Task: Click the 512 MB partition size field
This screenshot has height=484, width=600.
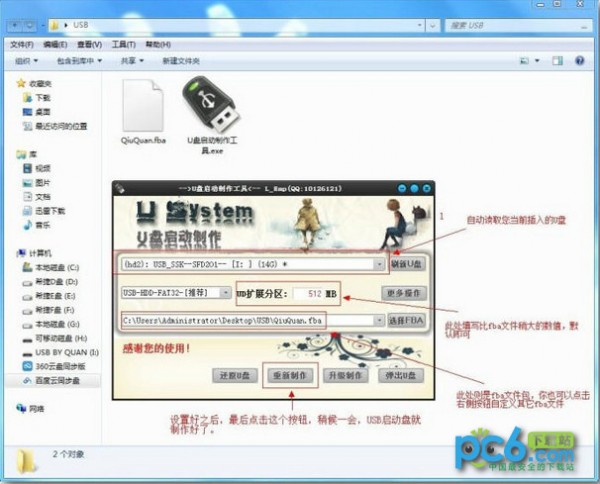Action: tap(308, 293)
